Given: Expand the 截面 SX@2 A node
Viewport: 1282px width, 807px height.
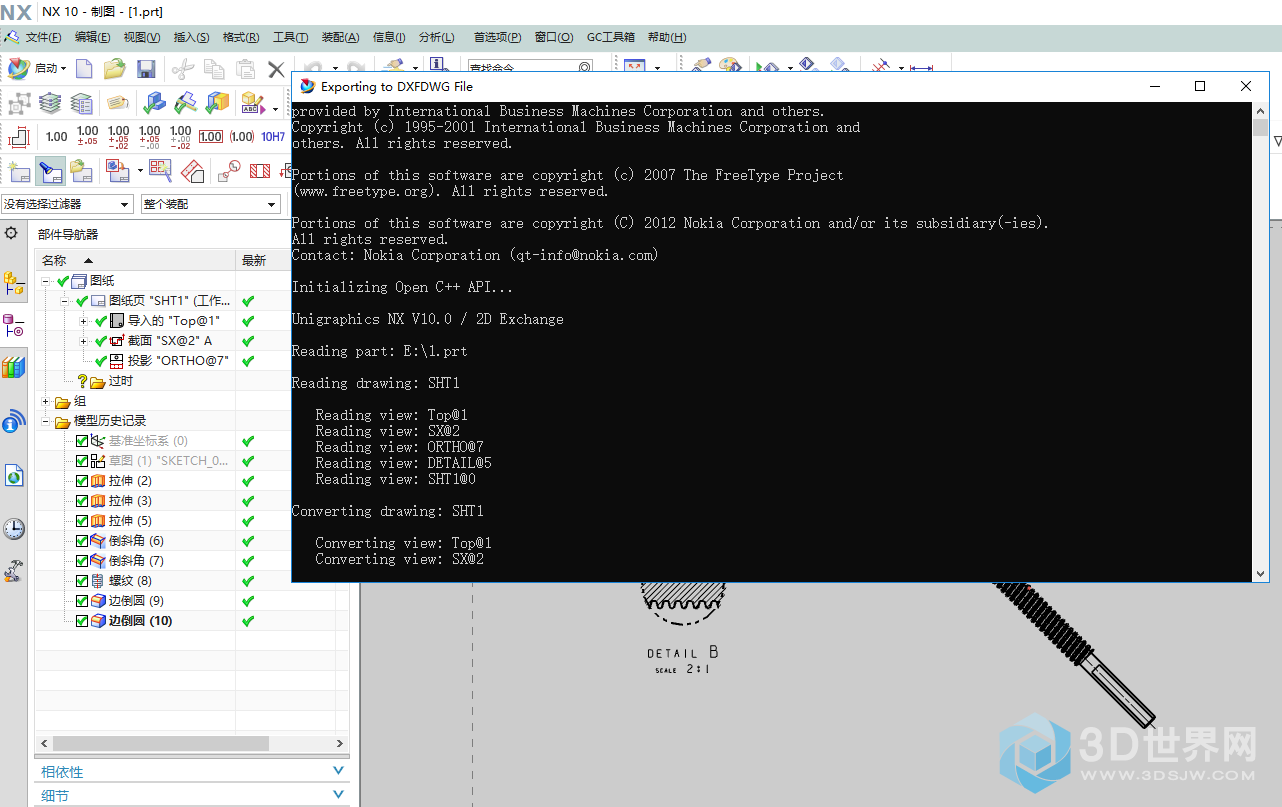Looking at the screenshot, I should [84, 341].
